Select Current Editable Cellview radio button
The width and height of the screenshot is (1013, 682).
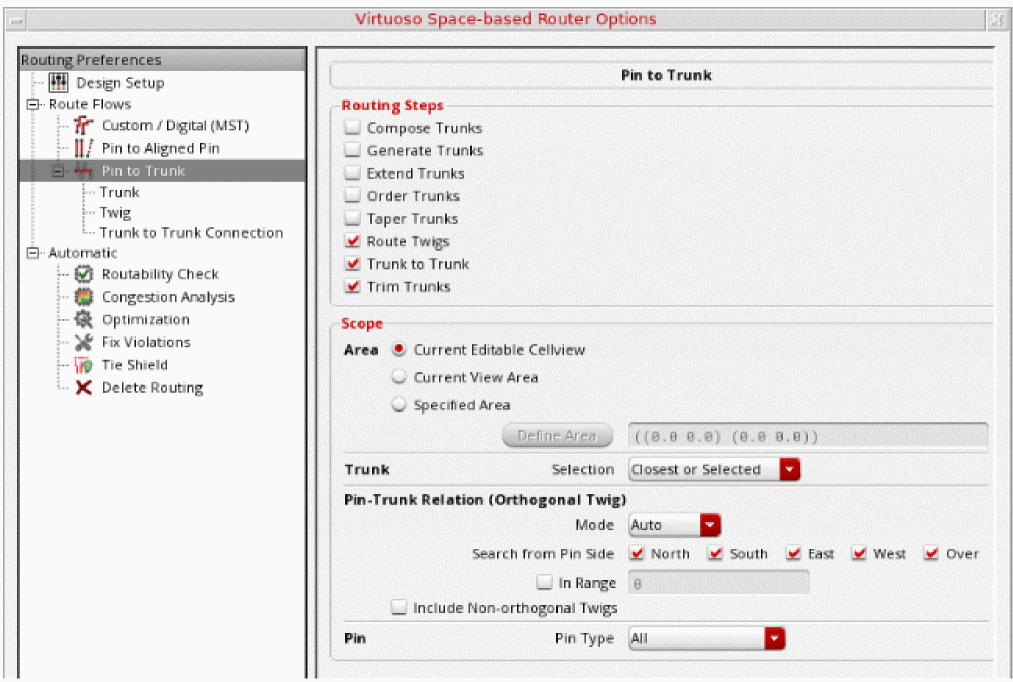(x=399, y=349)
